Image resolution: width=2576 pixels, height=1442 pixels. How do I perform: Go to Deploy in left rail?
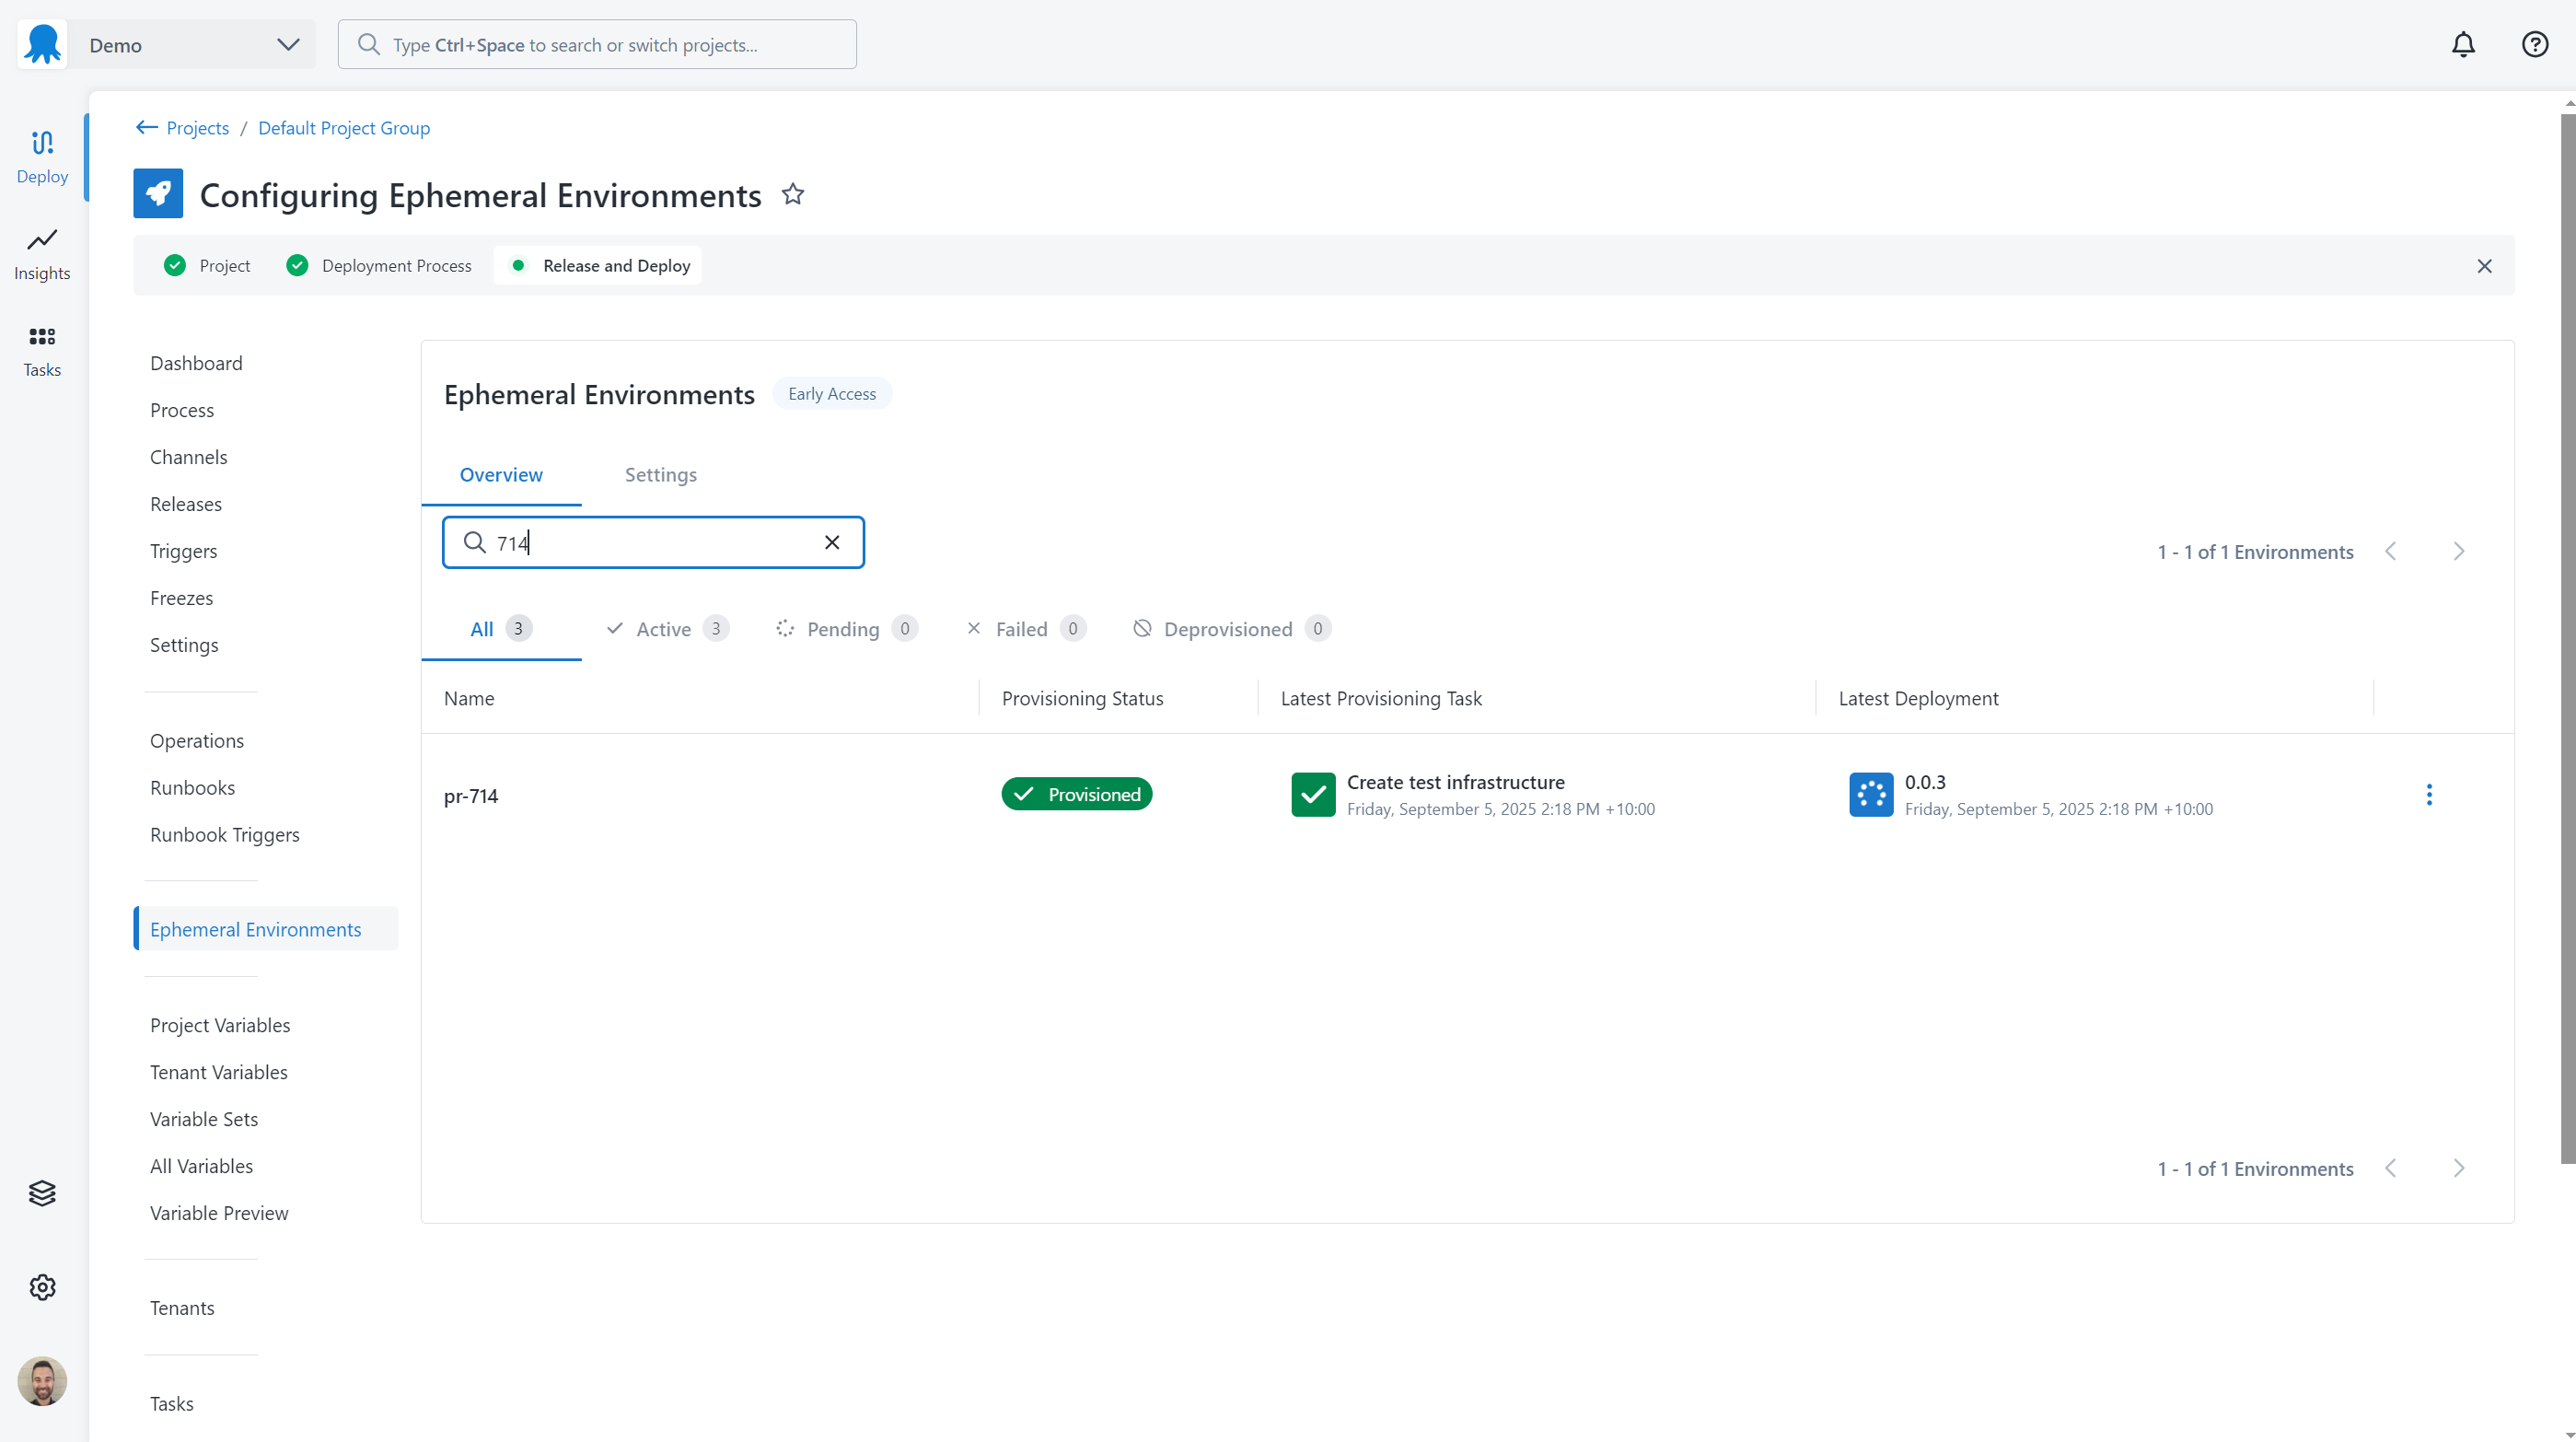click(x=42, y=157)
